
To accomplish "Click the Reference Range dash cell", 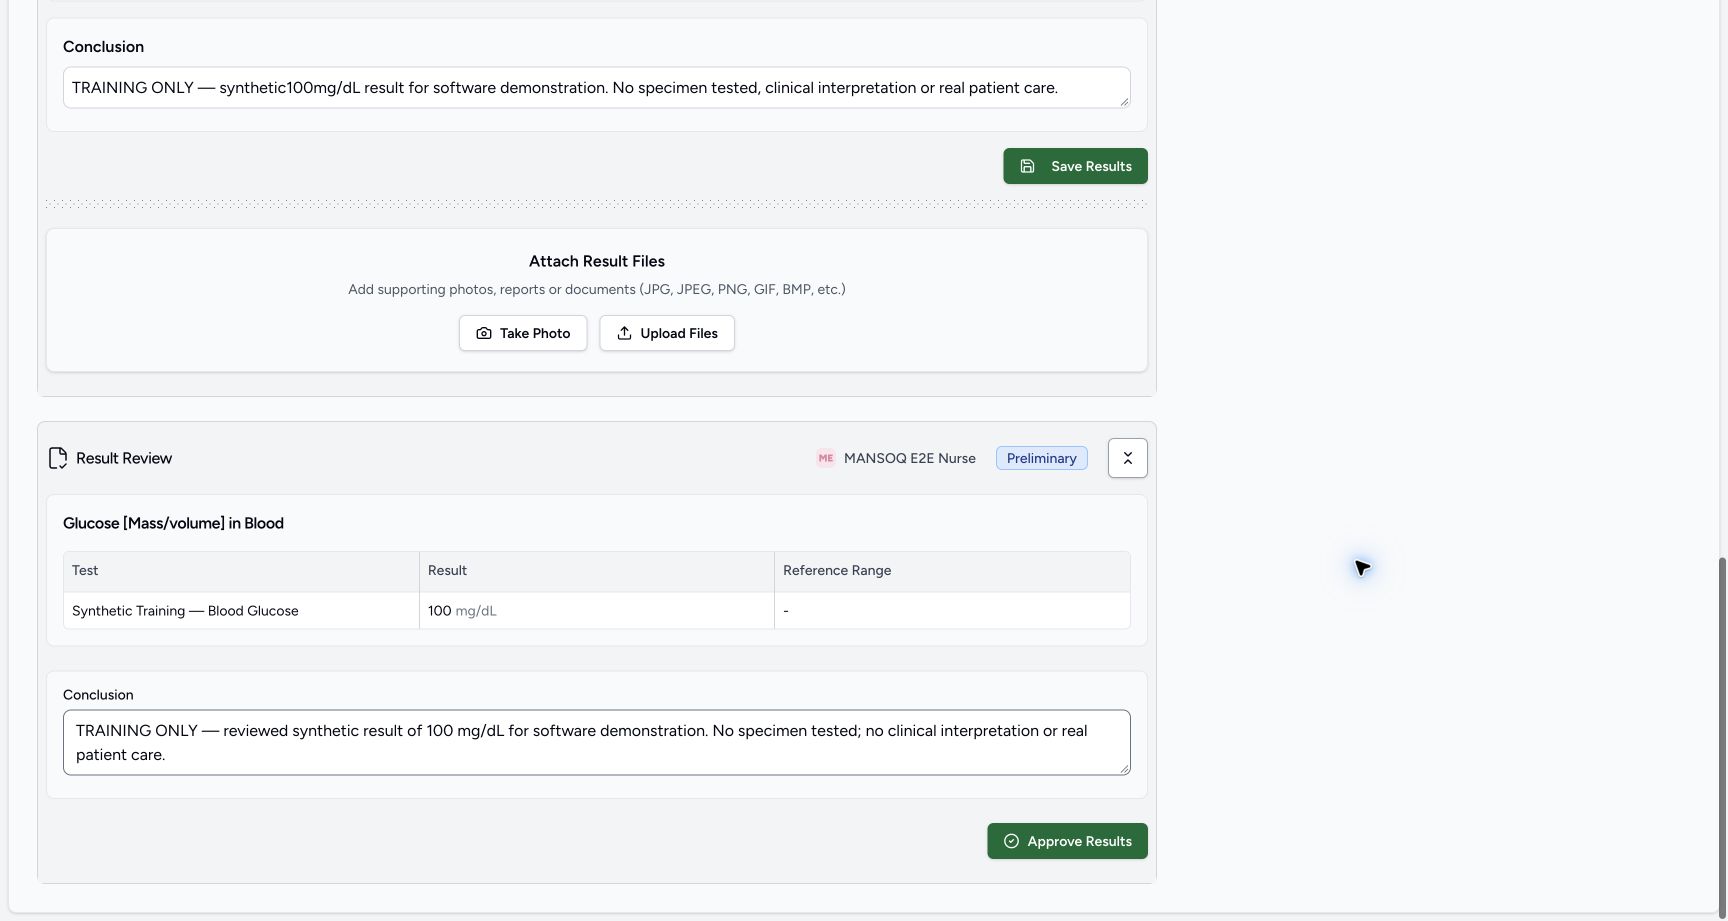I will coord(952,611).
